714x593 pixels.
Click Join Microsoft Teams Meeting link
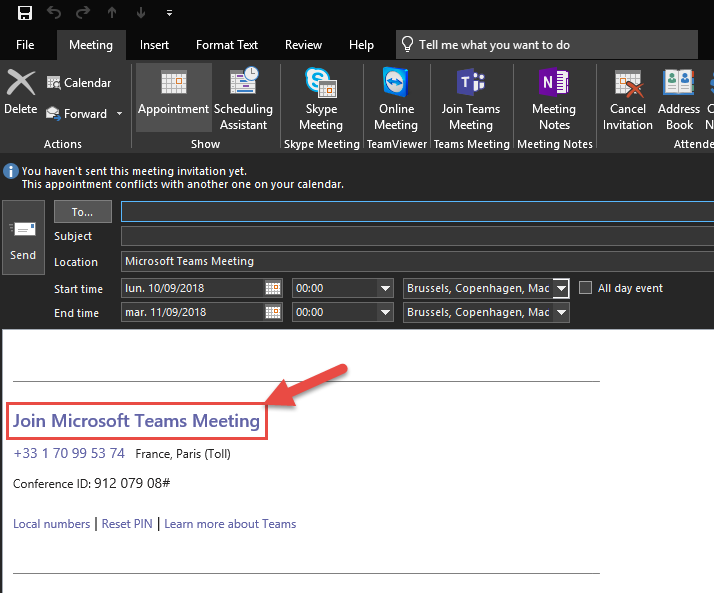pos(136,421)
